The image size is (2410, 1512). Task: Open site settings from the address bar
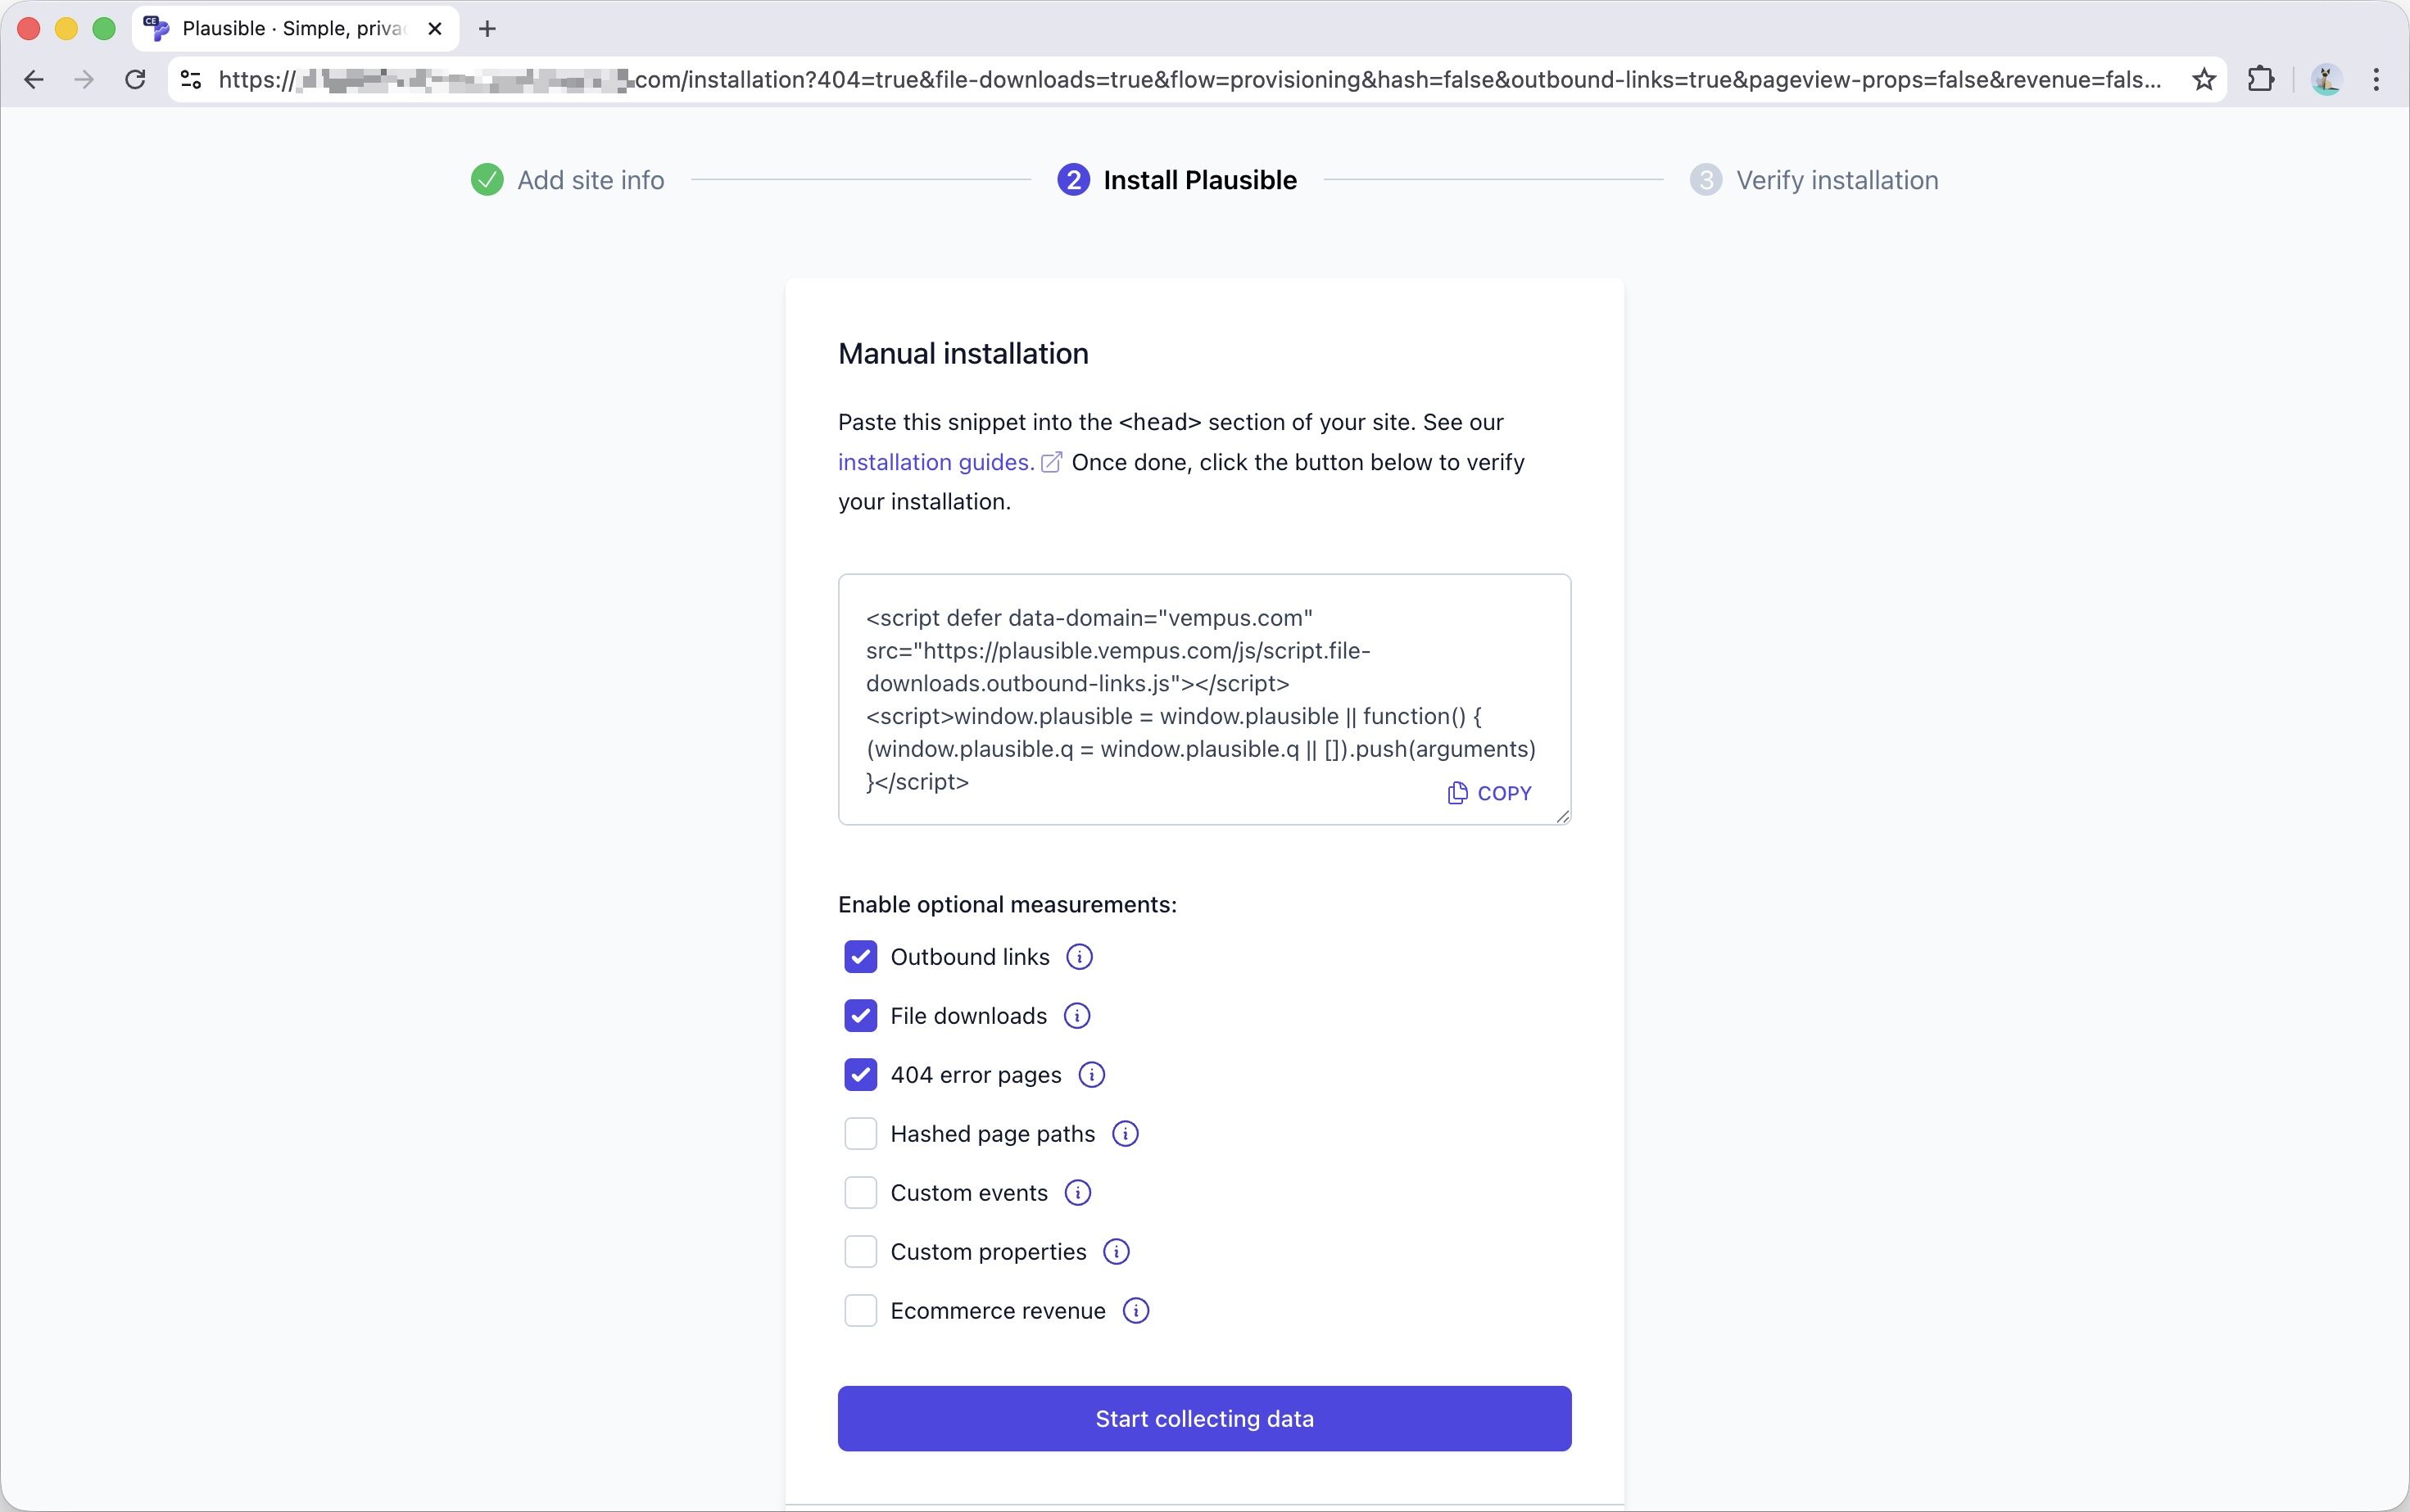189,80
